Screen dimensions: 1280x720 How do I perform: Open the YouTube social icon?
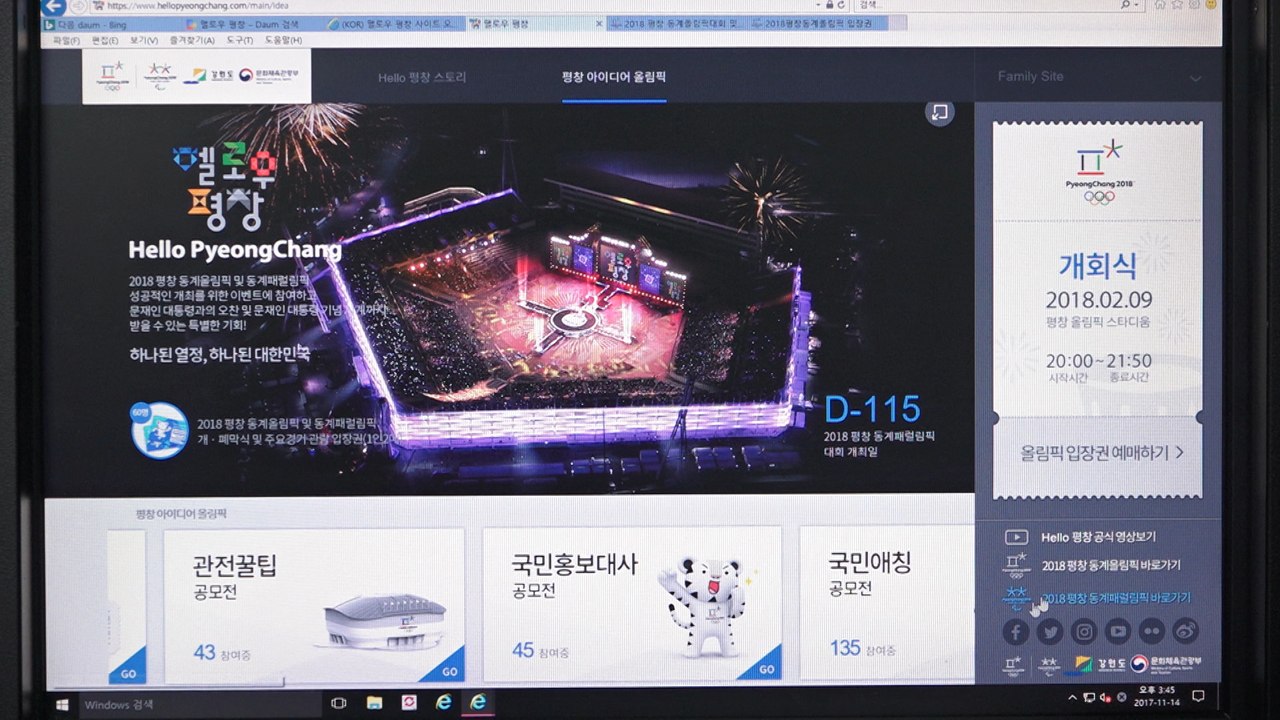click(1118, 631)
